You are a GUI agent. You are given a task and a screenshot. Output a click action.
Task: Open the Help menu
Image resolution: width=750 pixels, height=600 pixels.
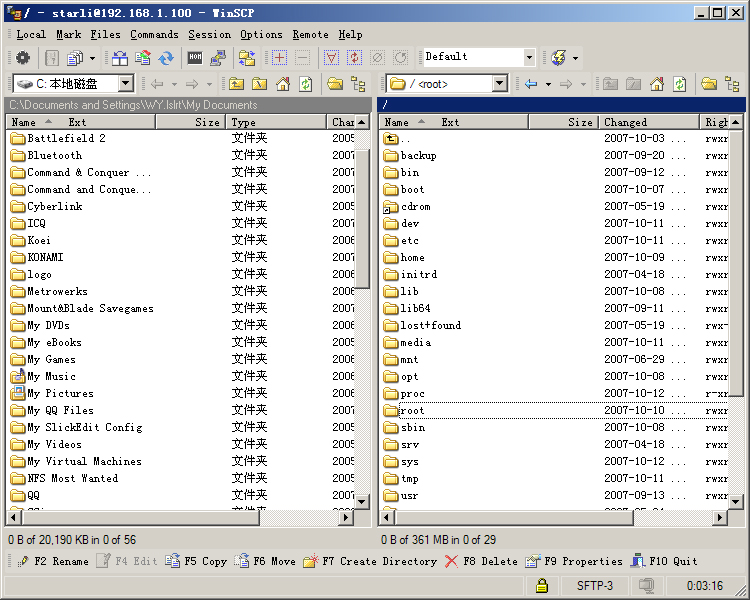click(350, 34)
